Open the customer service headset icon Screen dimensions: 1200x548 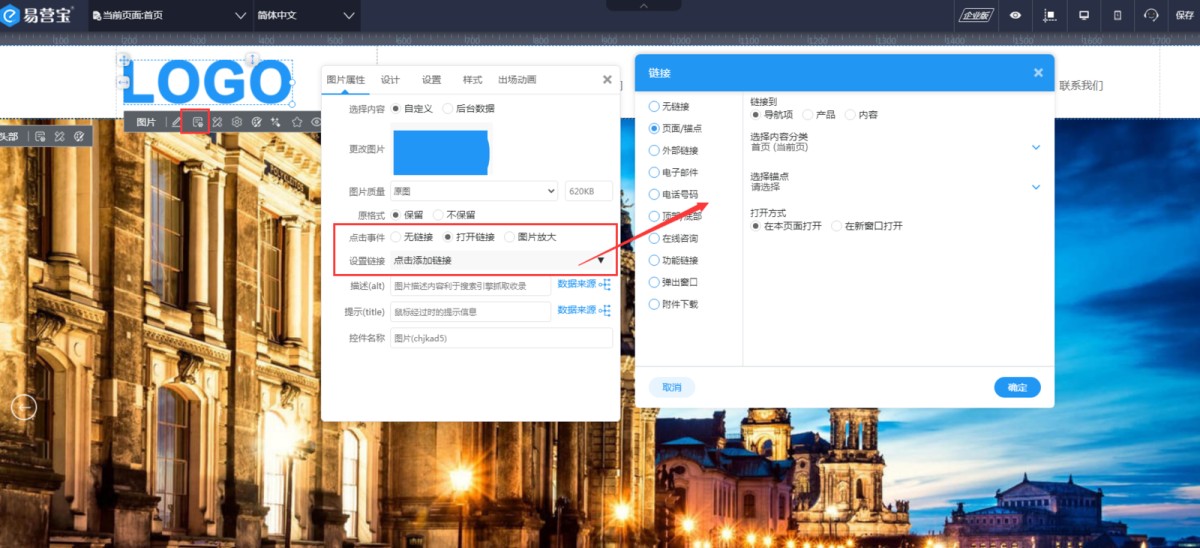point(1151,15)
